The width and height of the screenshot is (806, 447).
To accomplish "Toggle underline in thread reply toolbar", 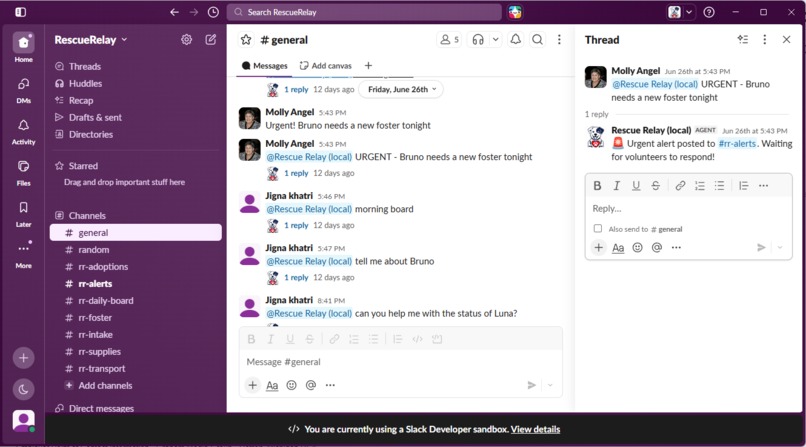I will 636,186.
